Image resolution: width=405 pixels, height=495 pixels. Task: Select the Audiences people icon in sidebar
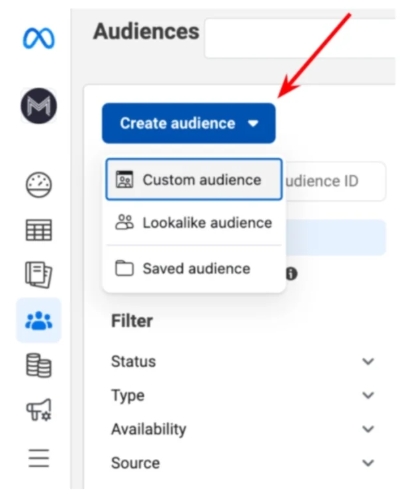[39, 320]
